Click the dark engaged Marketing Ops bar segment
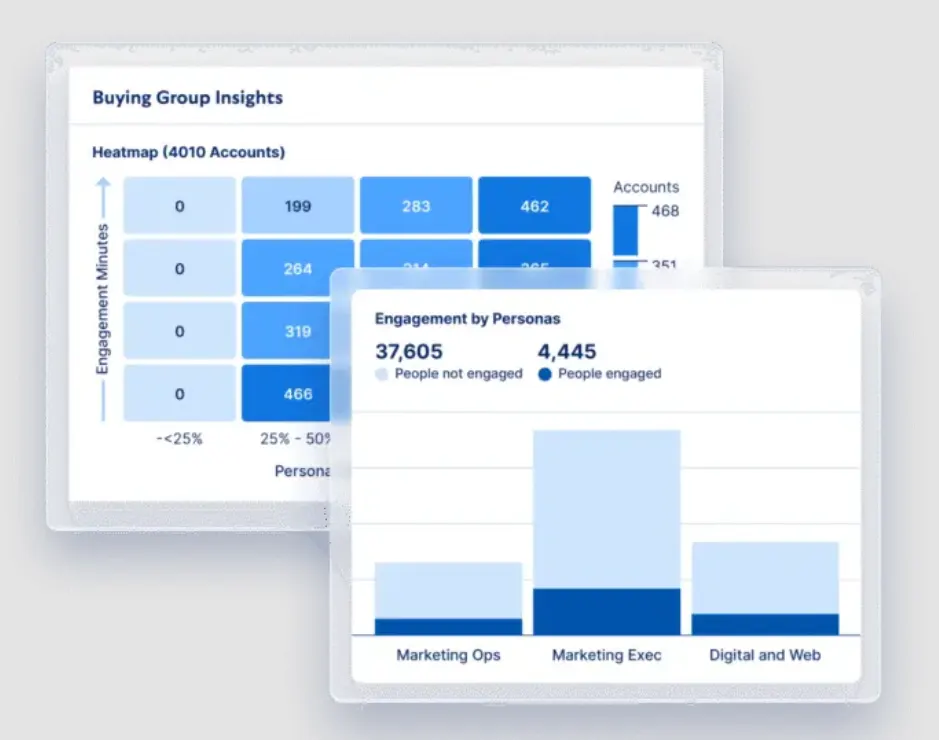939x740 pixels. pyautogui.click(x=449, y=627)
